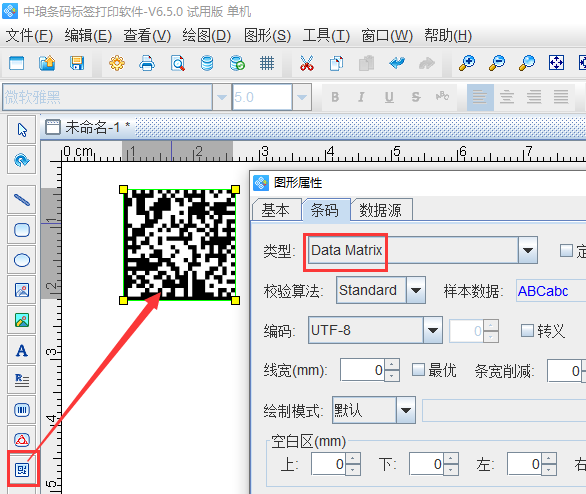This screenshot has height=494, width=586.
Task: Toggle the grid display icon
Action: pyautogui.click(x=267, y=63)
